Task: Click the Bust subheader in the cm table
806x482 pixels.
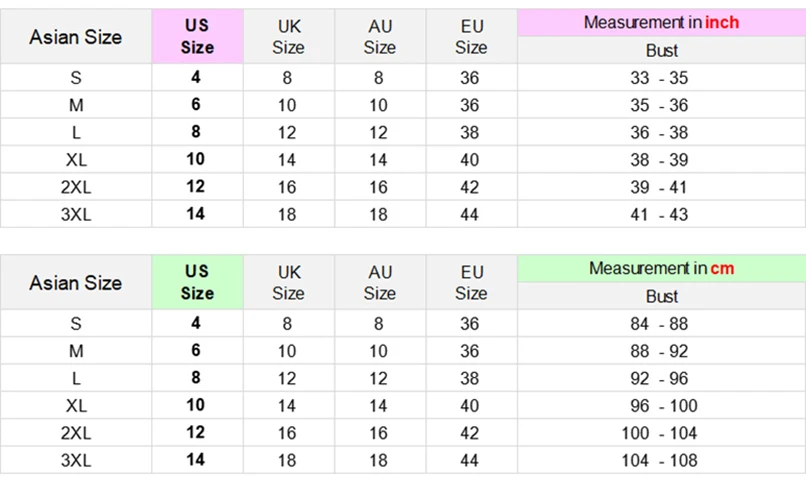Action: pos(661,296)
